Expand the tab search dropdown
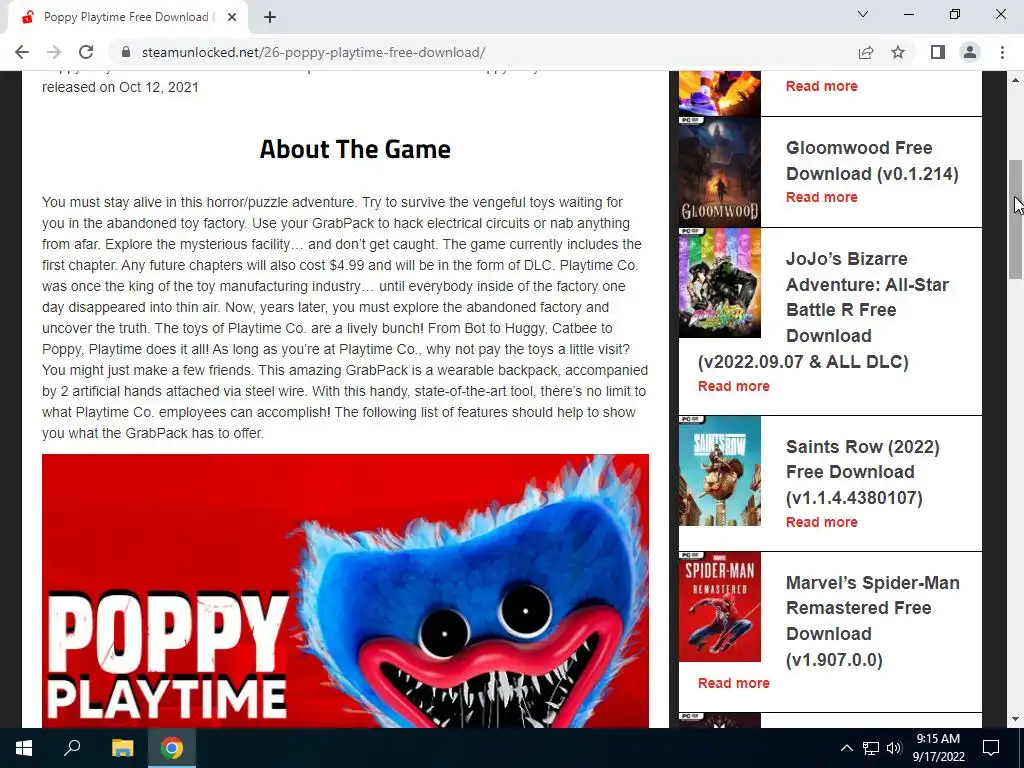The image size is (1024, 768). (x=863, y=14)
